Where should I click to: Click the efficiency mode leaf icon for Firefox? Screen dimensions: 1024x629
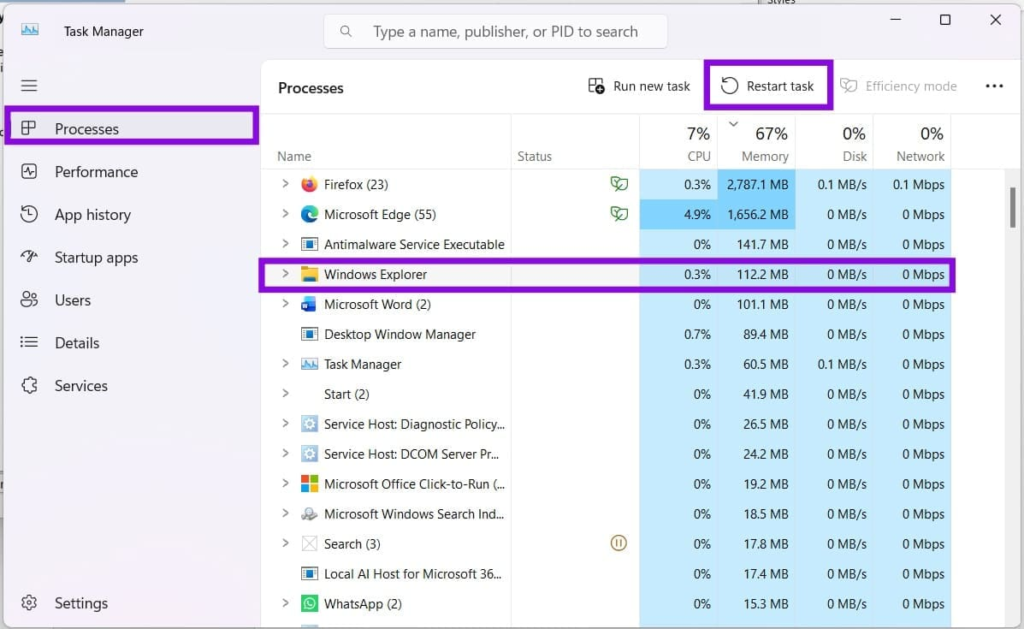pyautogui.click(x=618, y=184)
